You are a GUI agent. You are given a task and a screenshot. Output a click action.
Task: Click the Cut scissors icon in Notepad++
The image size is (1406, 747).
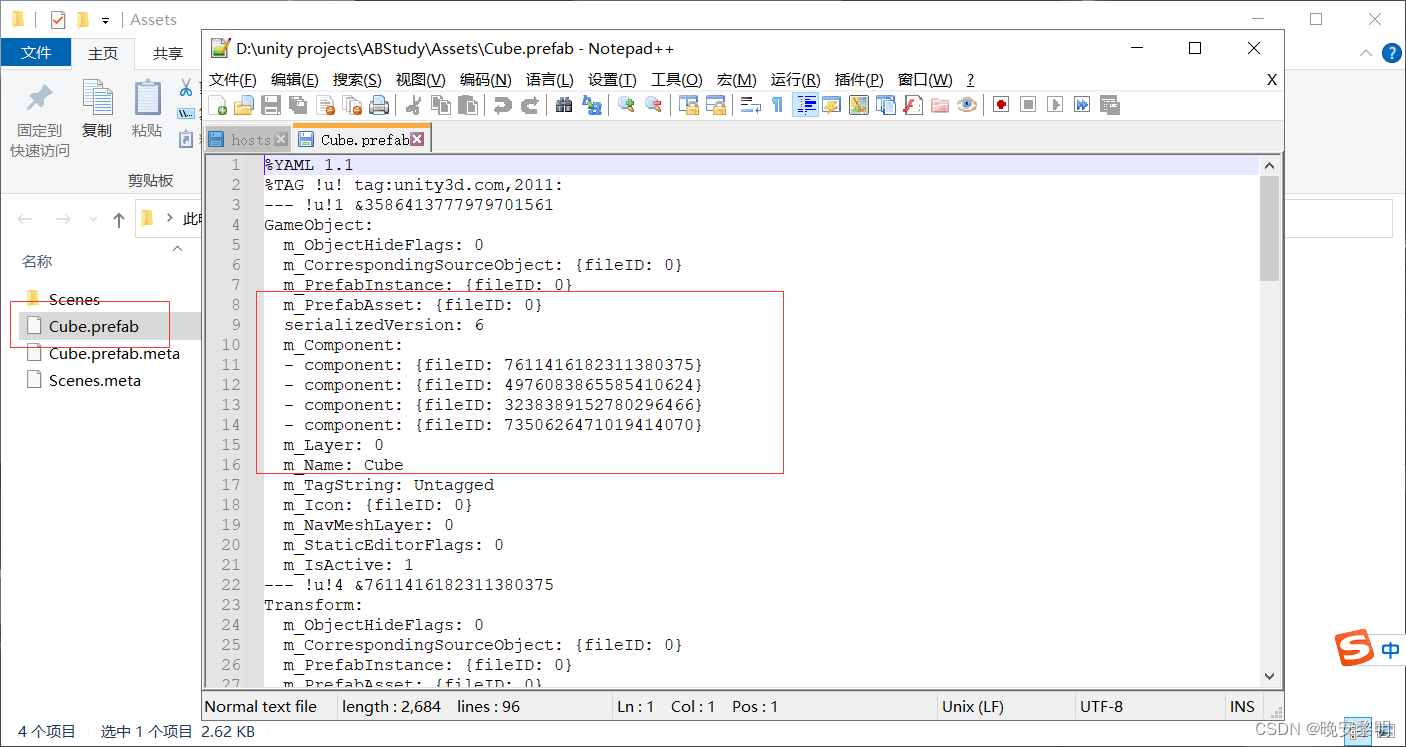coord(413,105)
